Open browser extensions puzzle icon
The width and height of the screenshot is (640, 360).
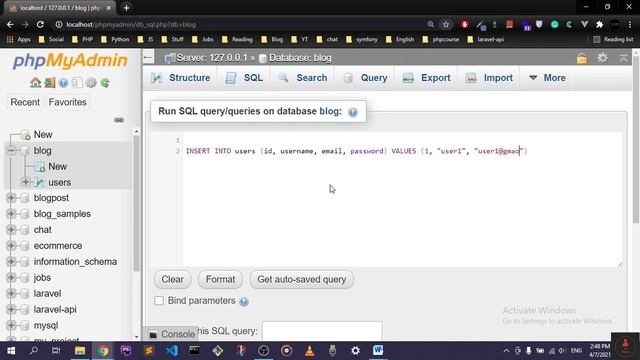click(x=600, y=24)
